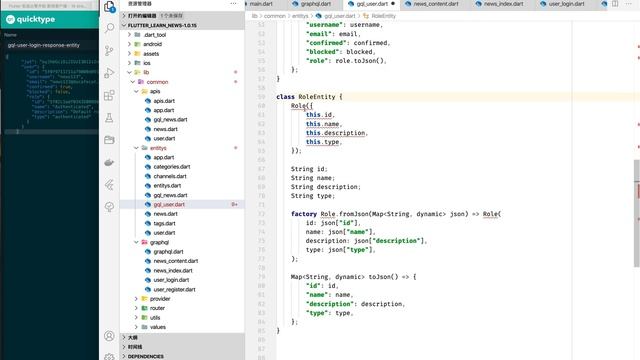The image size is (640, 360).
Task: Expand the 大纲 outline section
Action: tap(183, 338)
